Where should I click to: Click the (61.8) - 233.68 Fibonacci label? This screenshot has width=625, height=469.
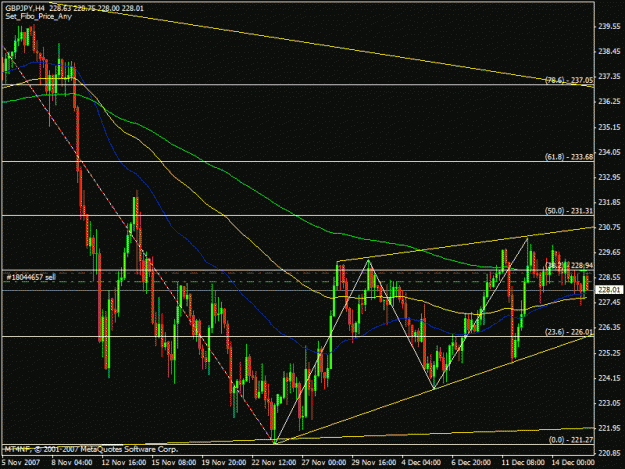[569, 157]
